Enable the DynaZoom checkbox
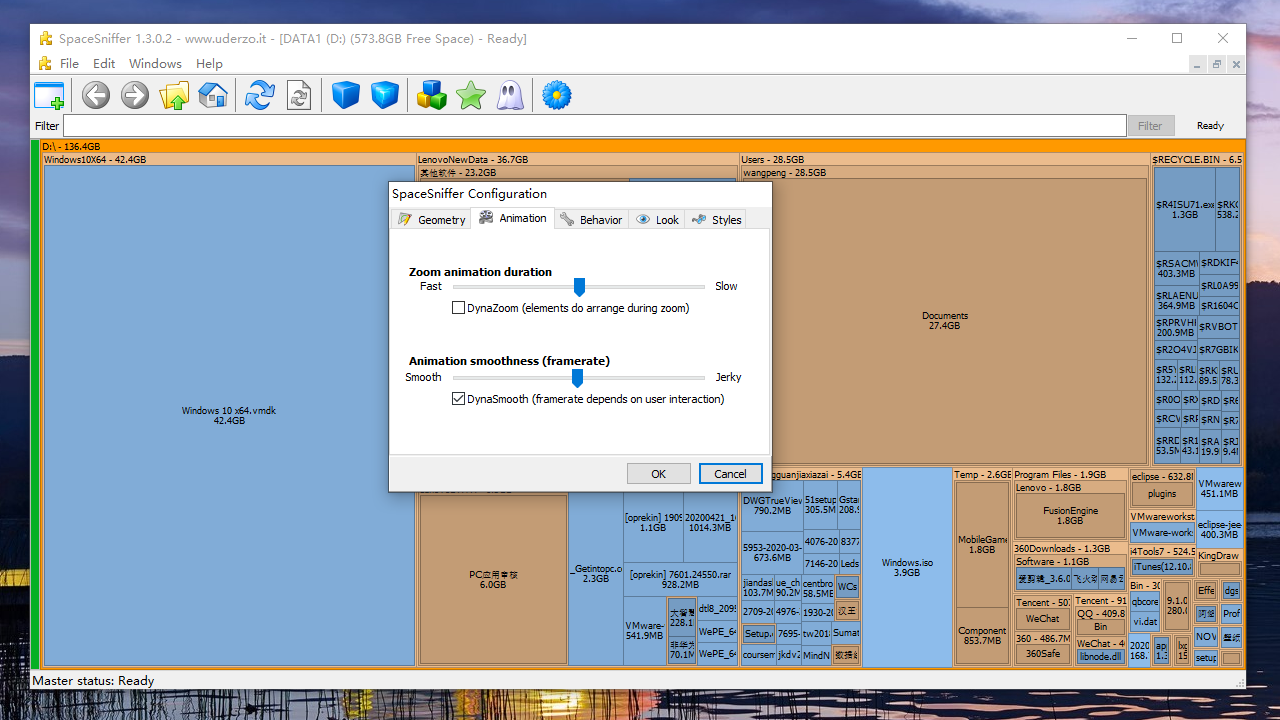Image resolution: width=1280 pixels, height=720 pixels. (459, 308)
